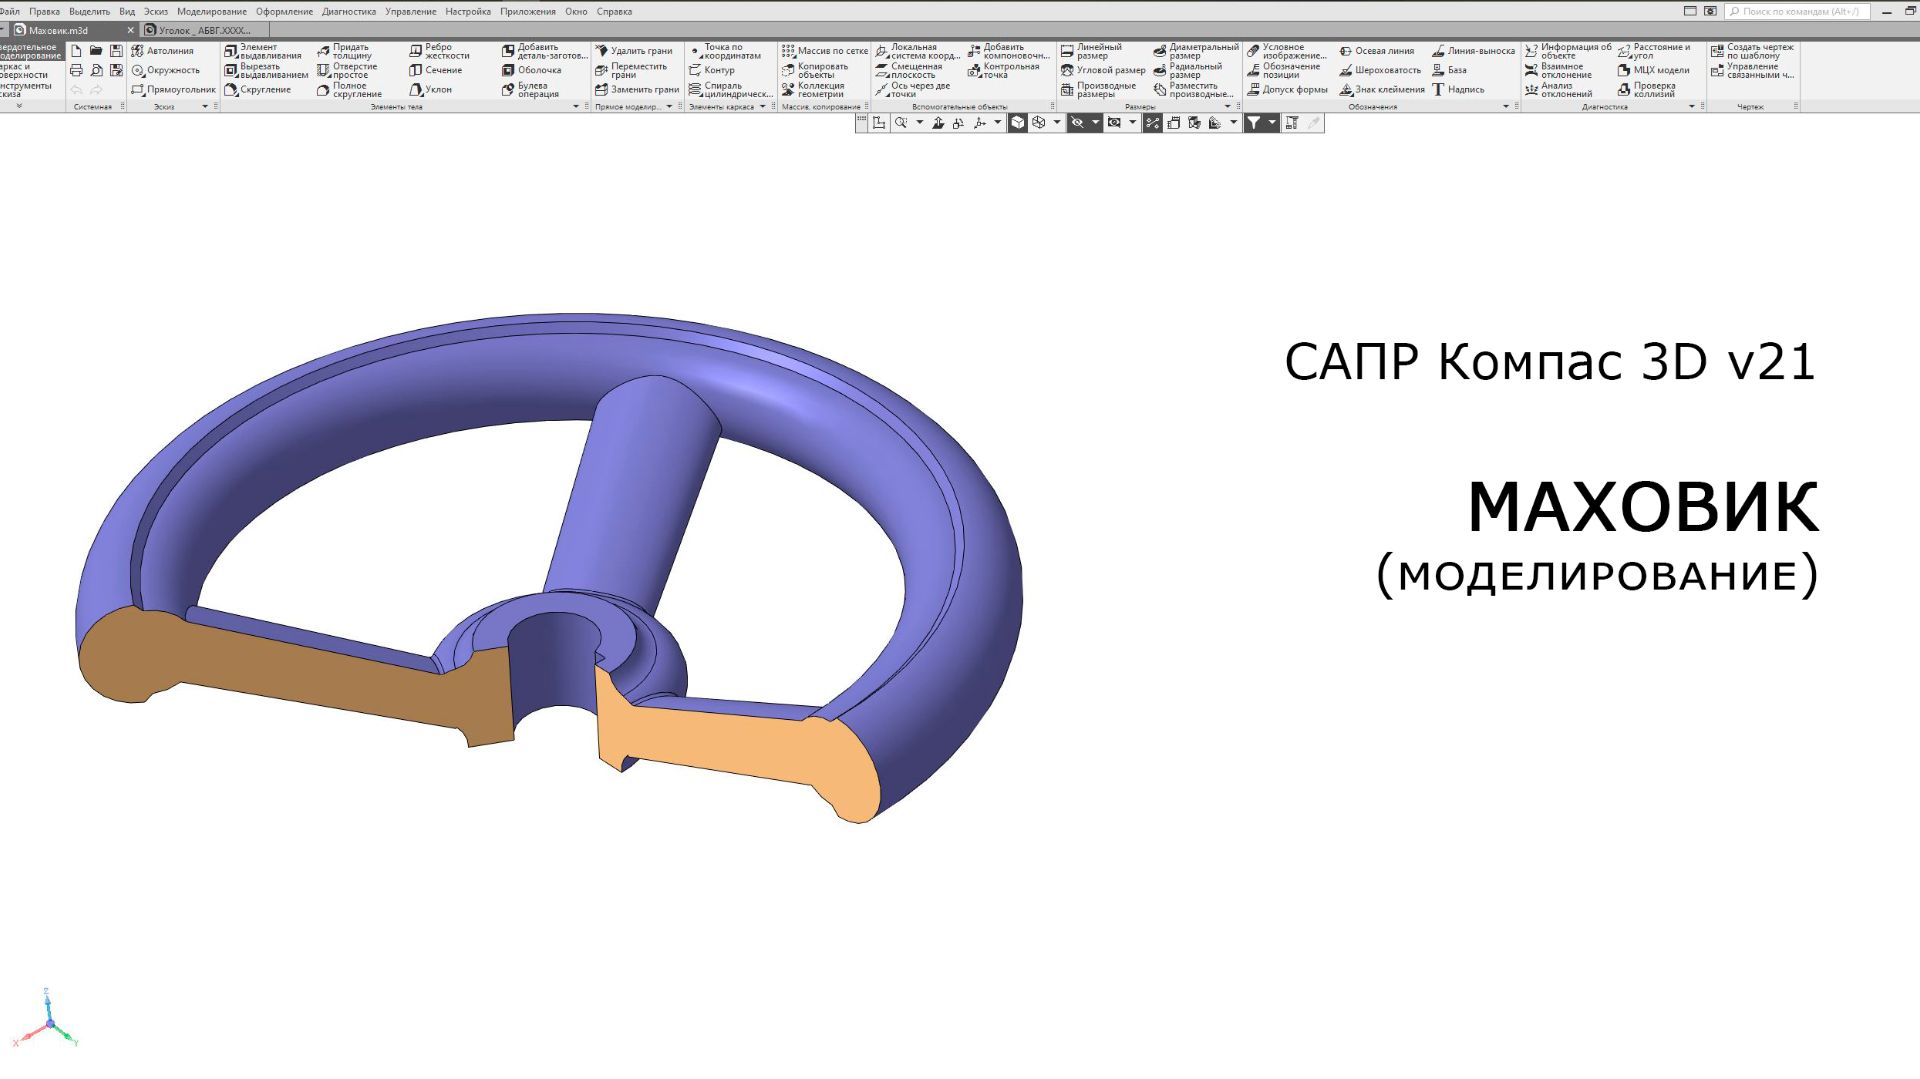Viewport: 1920px width, 1079px height.
Task: Select Придать толщину tool
Action: click(345, 51)
